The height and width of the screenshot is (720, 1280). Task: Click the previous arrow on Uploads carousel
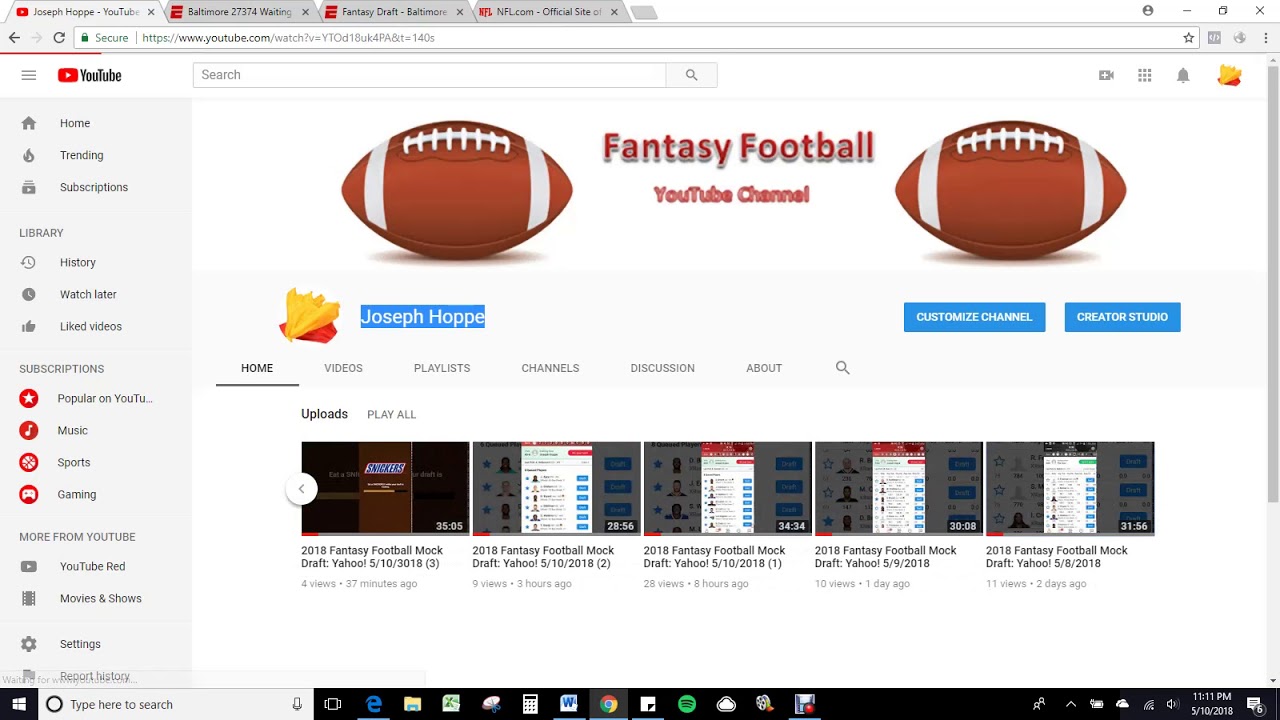click(x=301, y=489)
